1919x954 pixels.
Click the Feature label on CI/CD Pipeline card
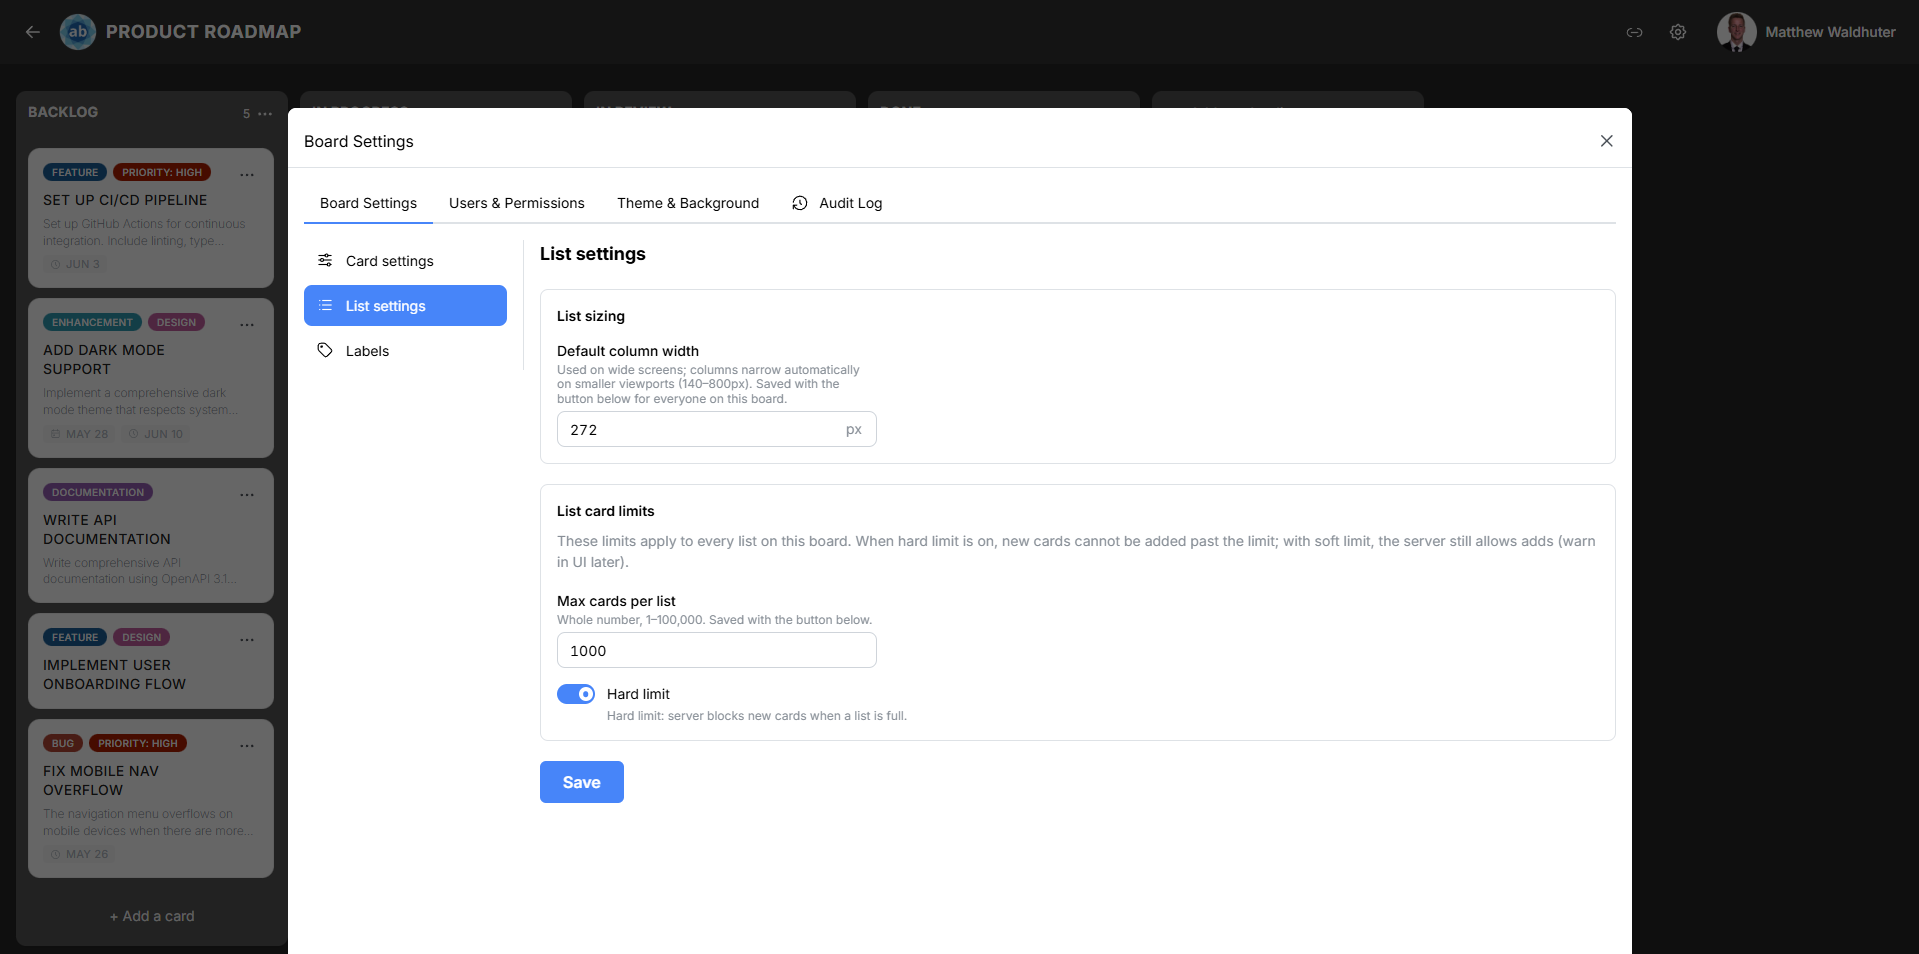(75, 172)
